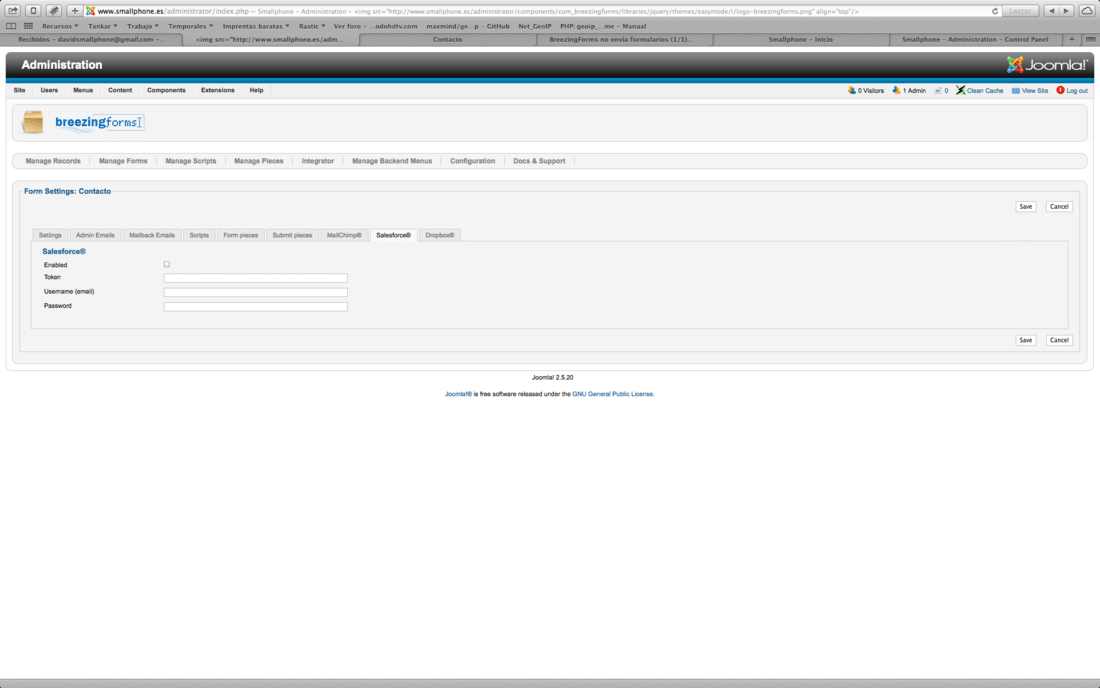
Task: Switch to the Scripts tab
Action: coord(199,235)
